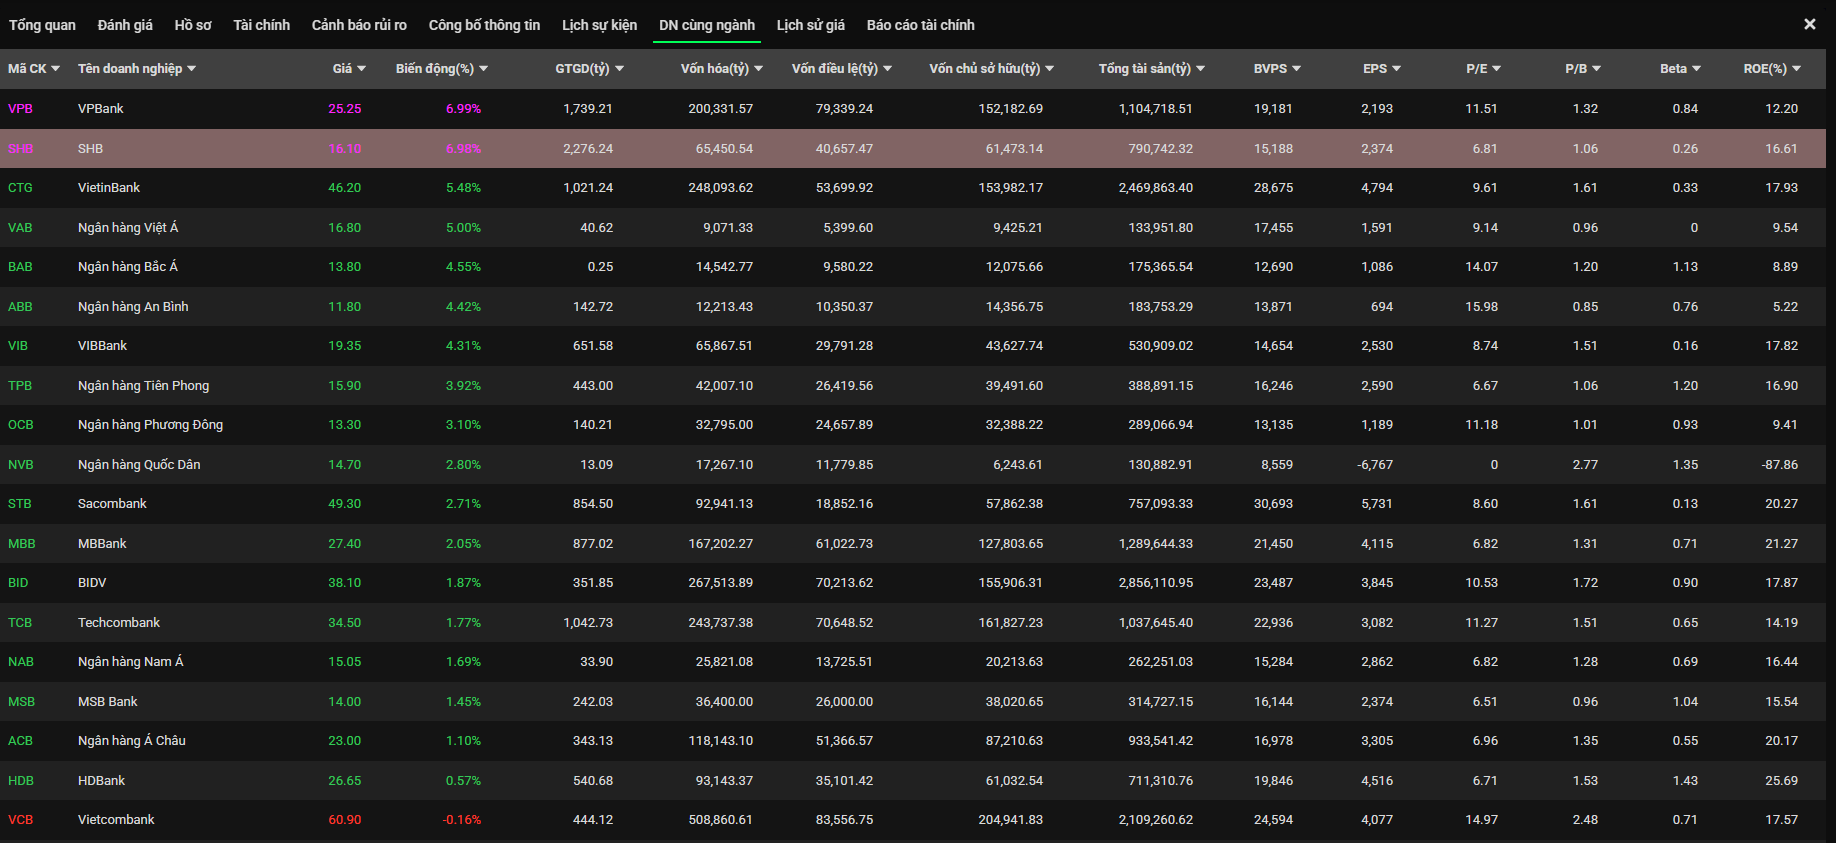1836x843 pixels.
Task: Select the name Ngân hàng Phương Đông
Action: (150, 425)
